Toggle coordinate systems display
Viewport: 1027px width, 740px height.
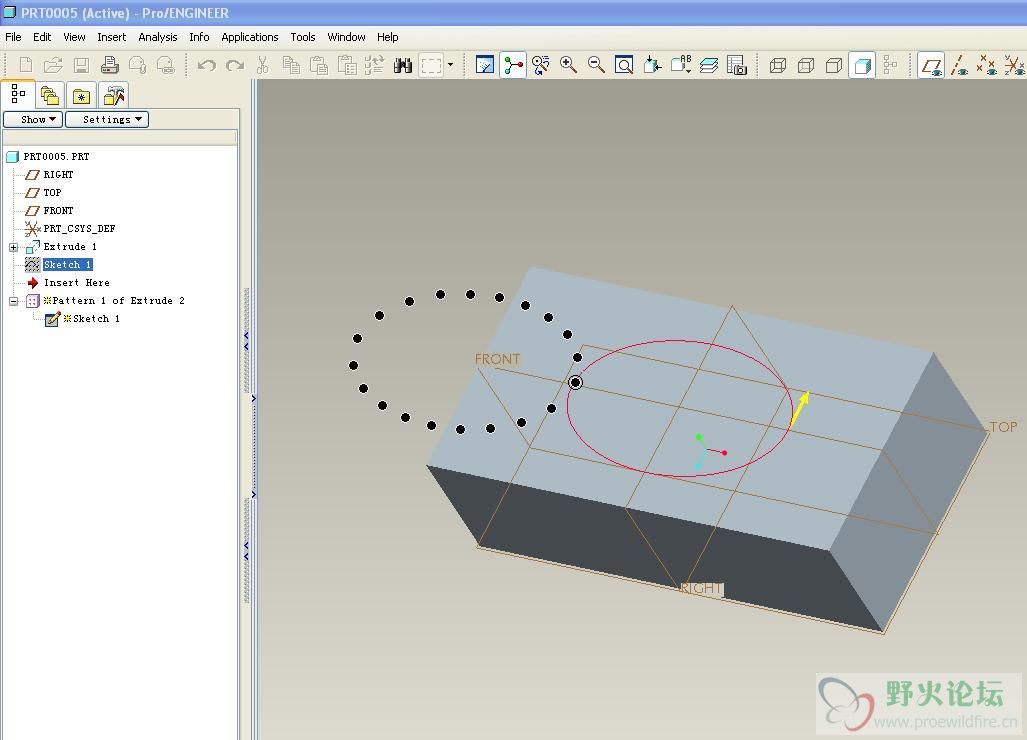(x=1015, y=65)
